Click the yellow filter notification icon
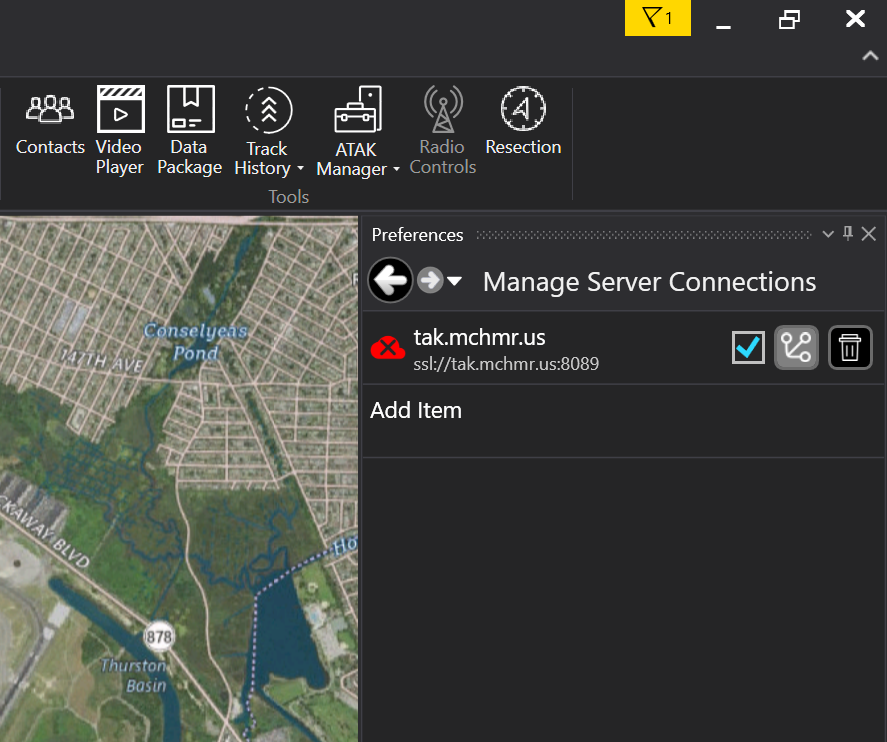 (x=657, y=18)
